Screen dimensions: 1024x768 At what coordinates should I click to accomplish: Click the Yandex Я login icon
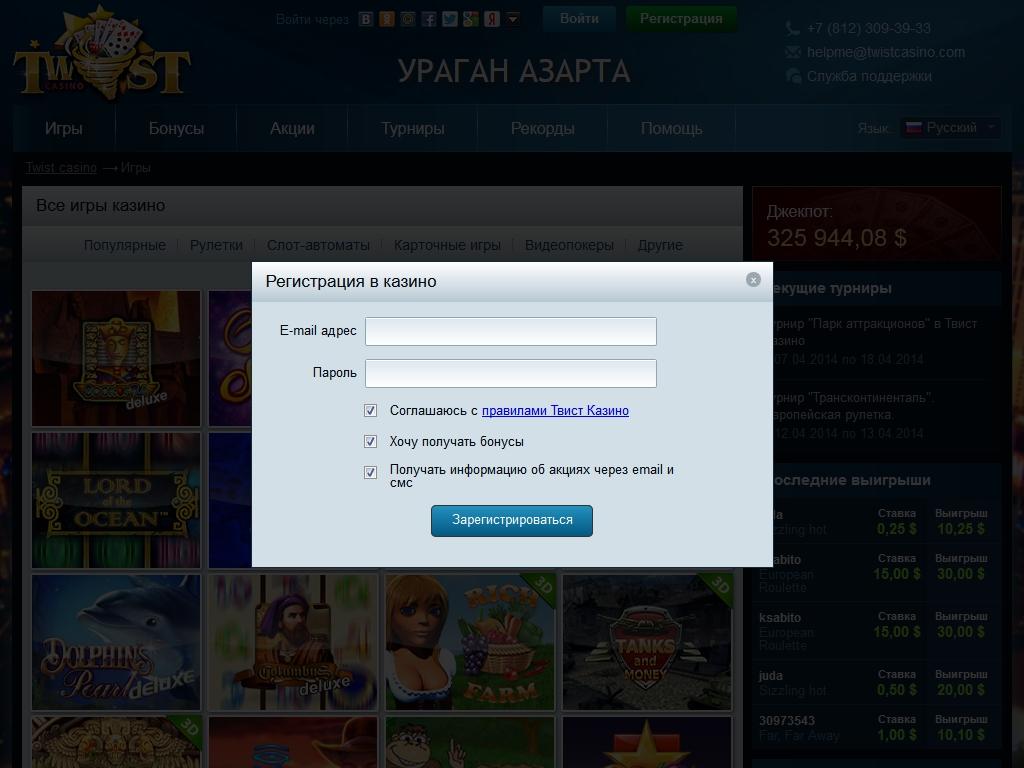492,19
